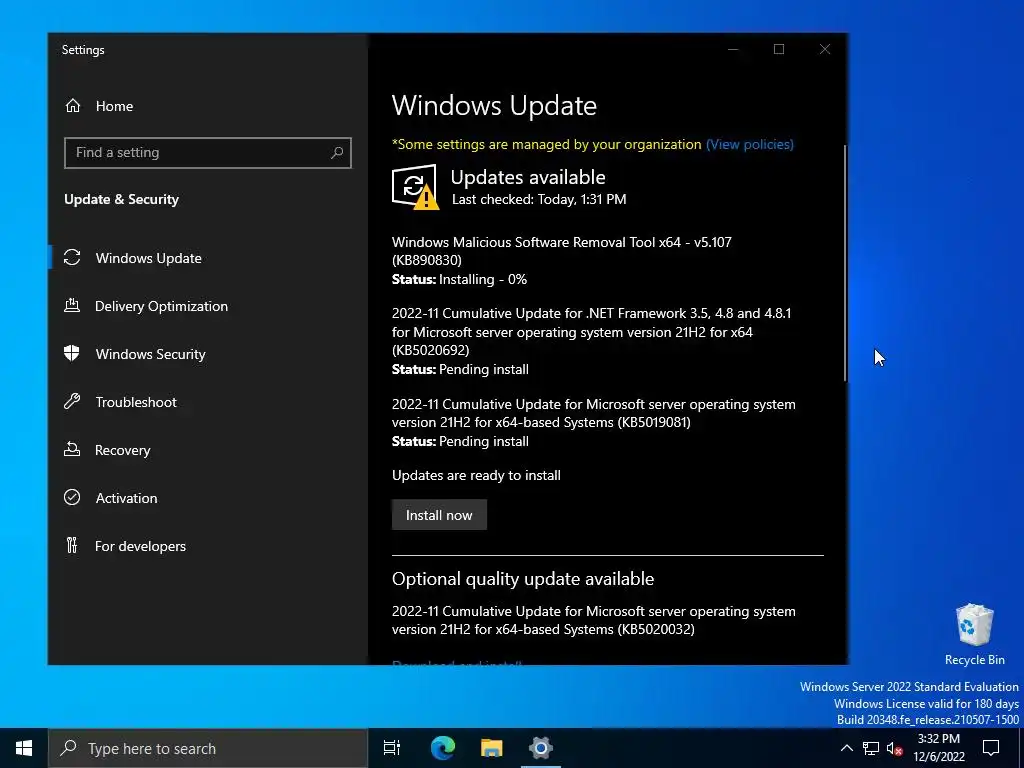Minimize the Settings window

point(733,50)
